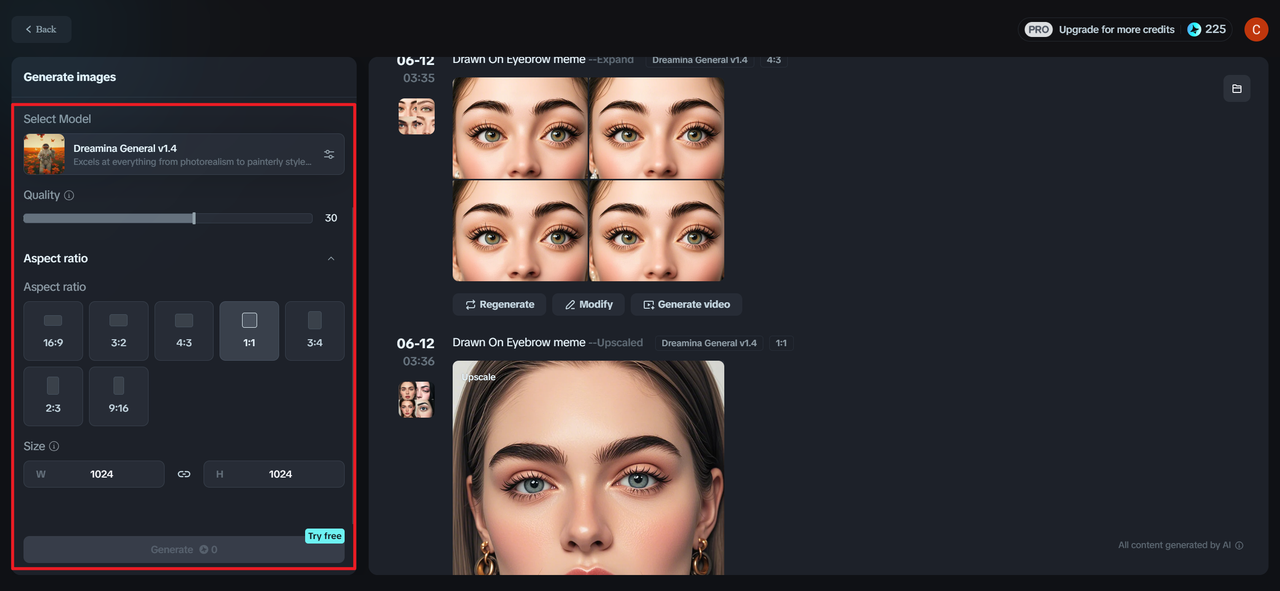Click the Quality info icon
The width and height of the screenshot is (1280, 591).
[69, 195]
